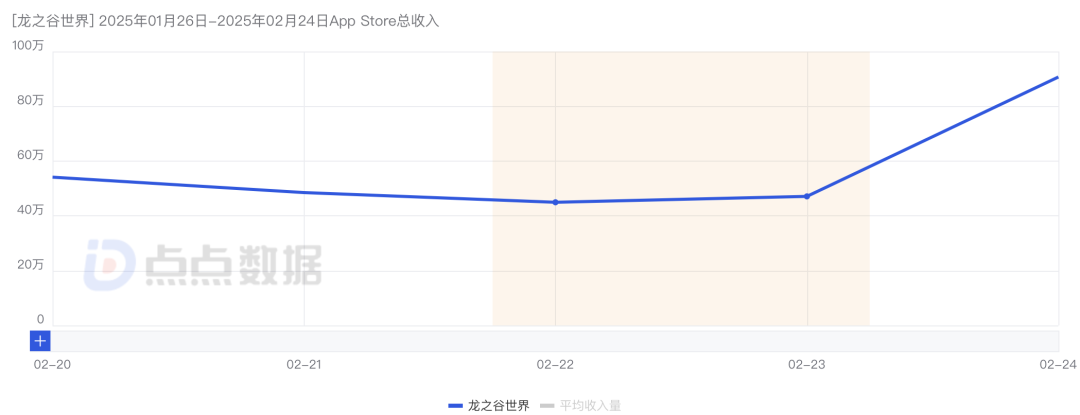Click the chart title with App Store总收入
Screen dimensions: 1080x415
[x=226, y=20]
